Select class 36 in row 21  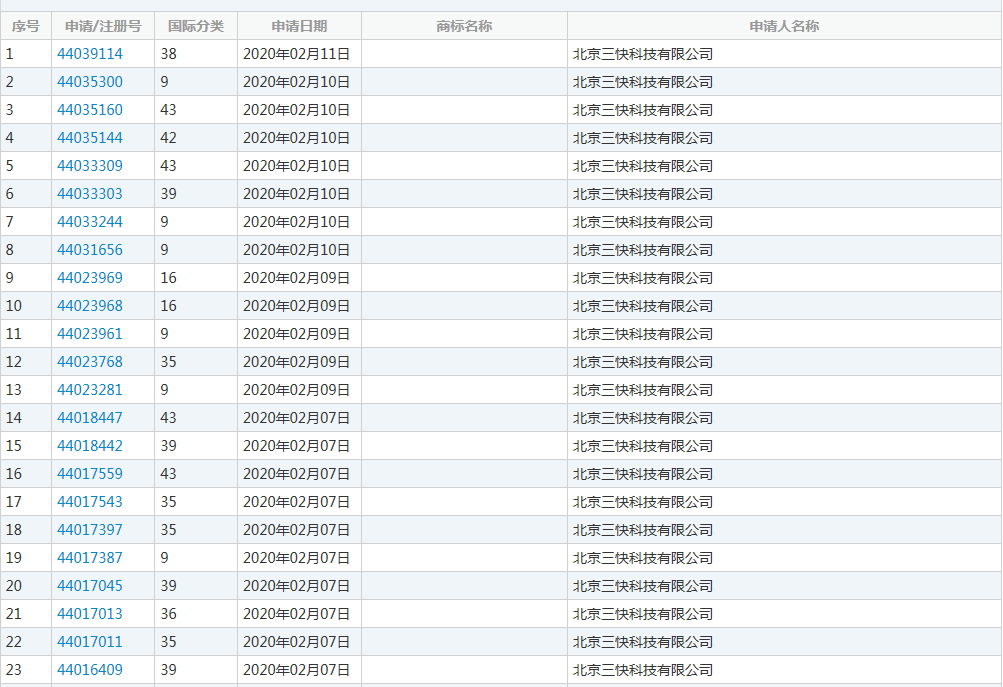click(x=168, y=613)
